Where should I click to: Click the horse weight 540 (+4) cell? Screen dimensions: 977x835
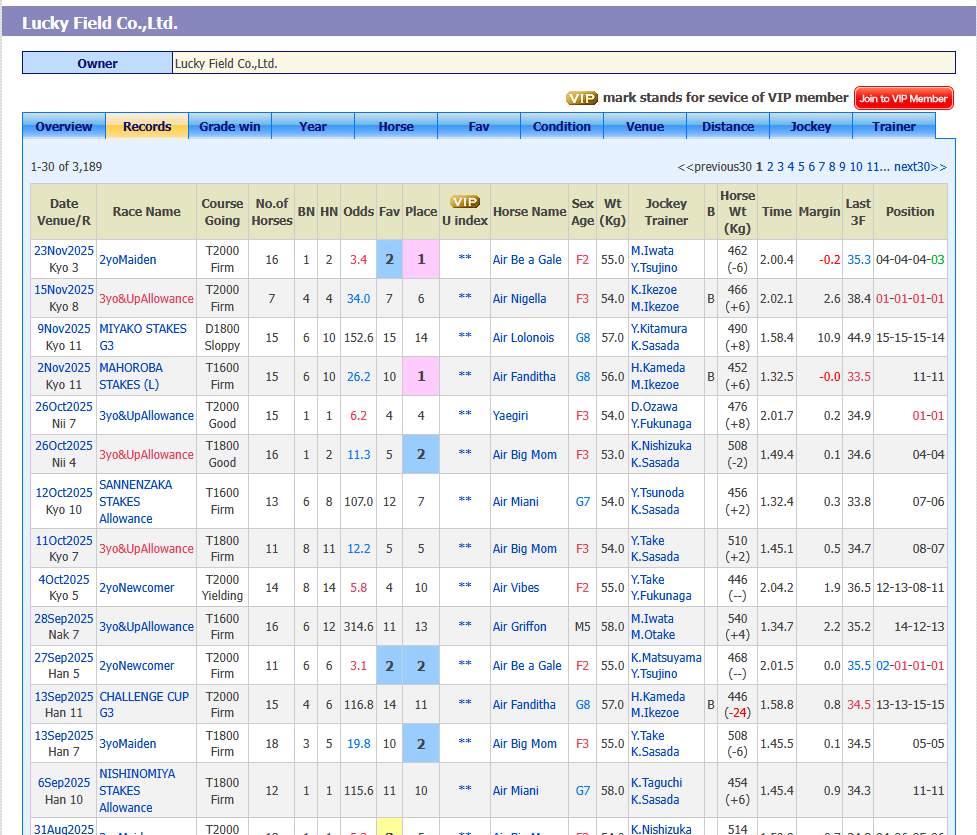tap(737, 626)
